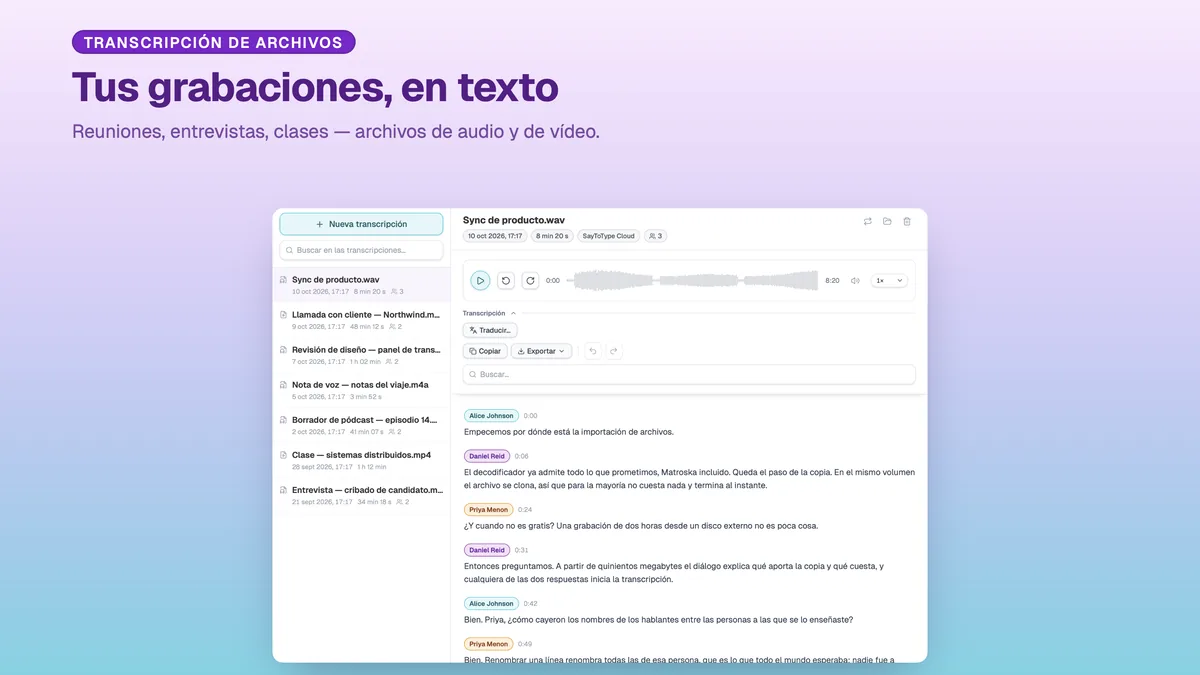The image size is (1200, 675).
Task: Click the line "Empecemos por dónde está la importación"
Action: pos(569,432)
